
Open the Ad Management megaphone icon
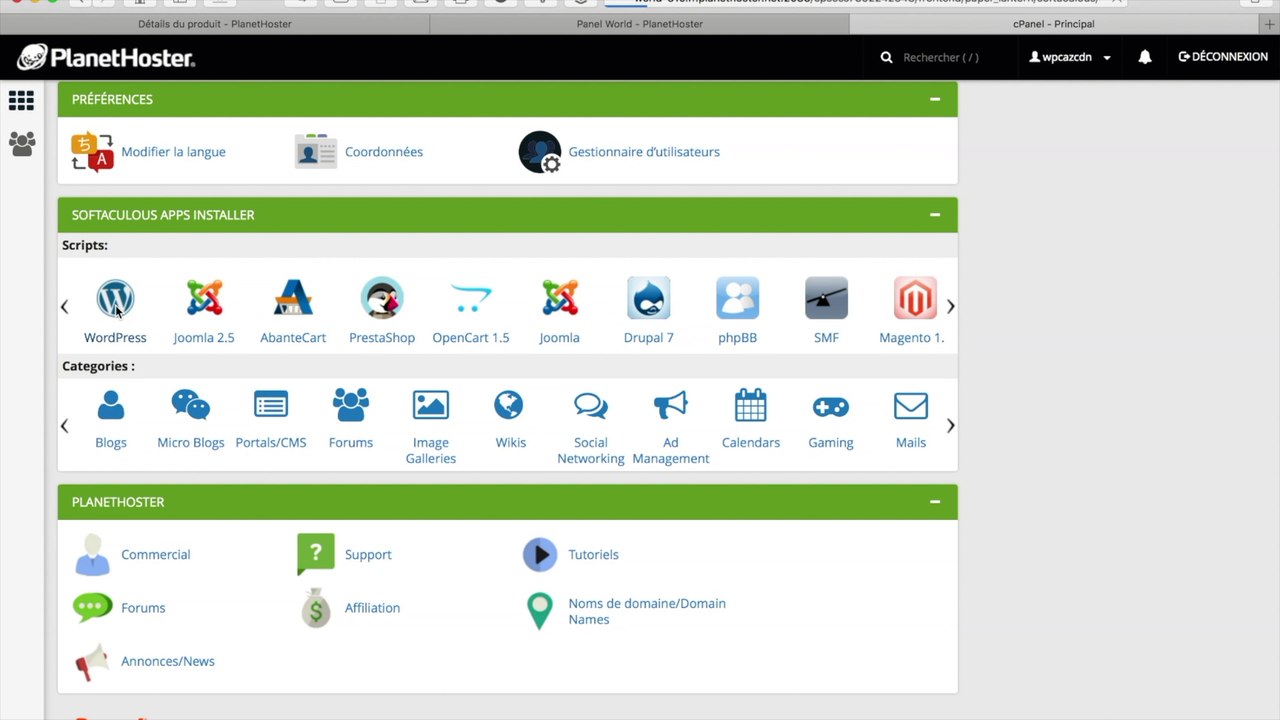671,405
